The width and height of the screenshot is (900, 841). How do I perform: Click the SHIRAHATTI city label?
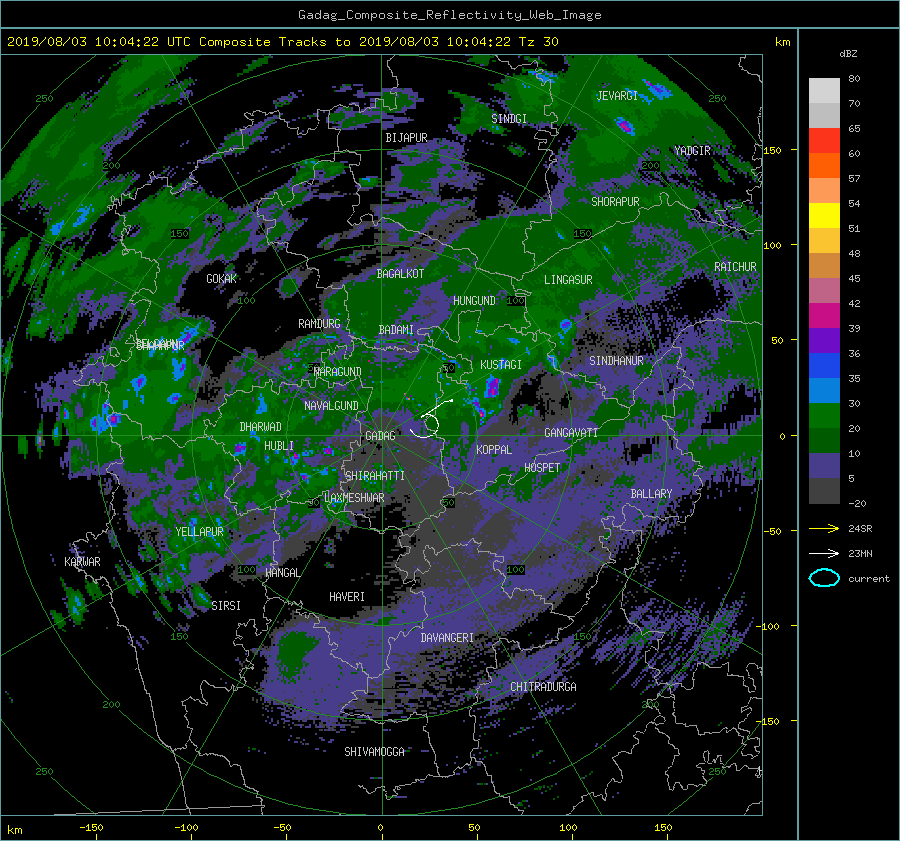[375, 475]
